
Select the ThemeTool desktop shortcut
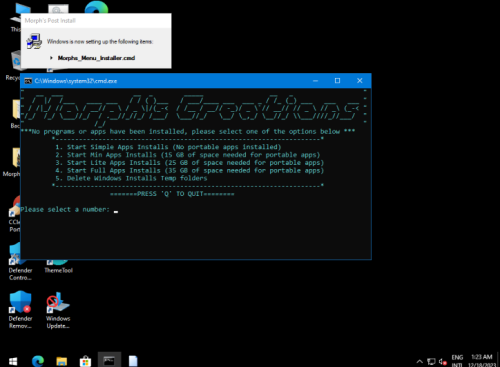(x=58, y=266)
